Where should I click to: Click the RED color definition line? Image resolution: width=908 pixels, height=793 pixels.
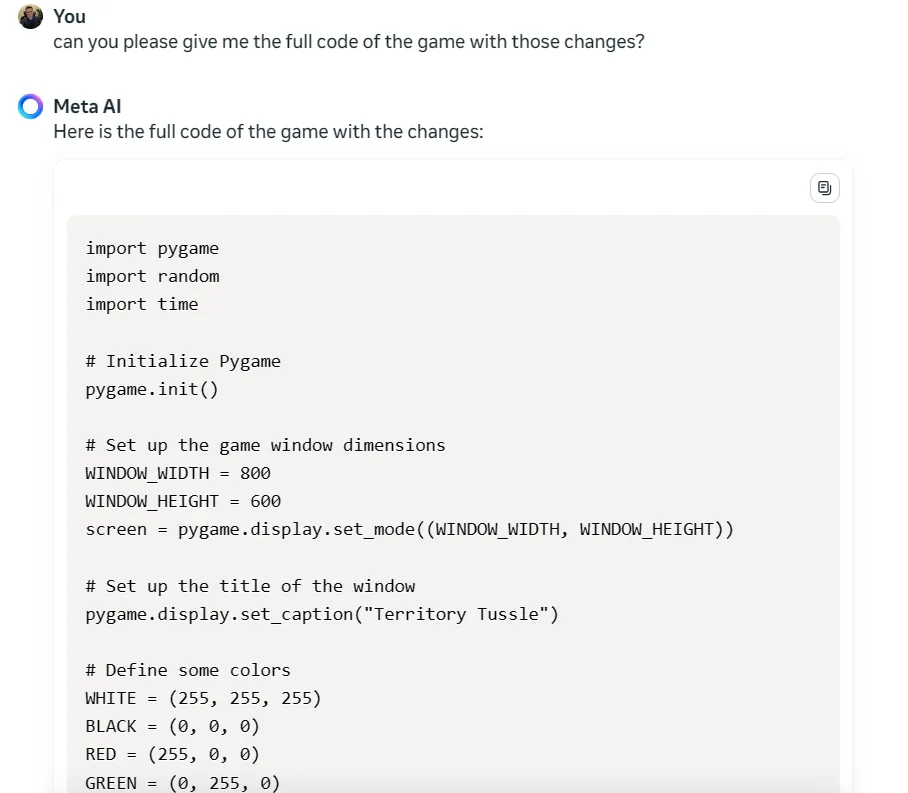172,754
